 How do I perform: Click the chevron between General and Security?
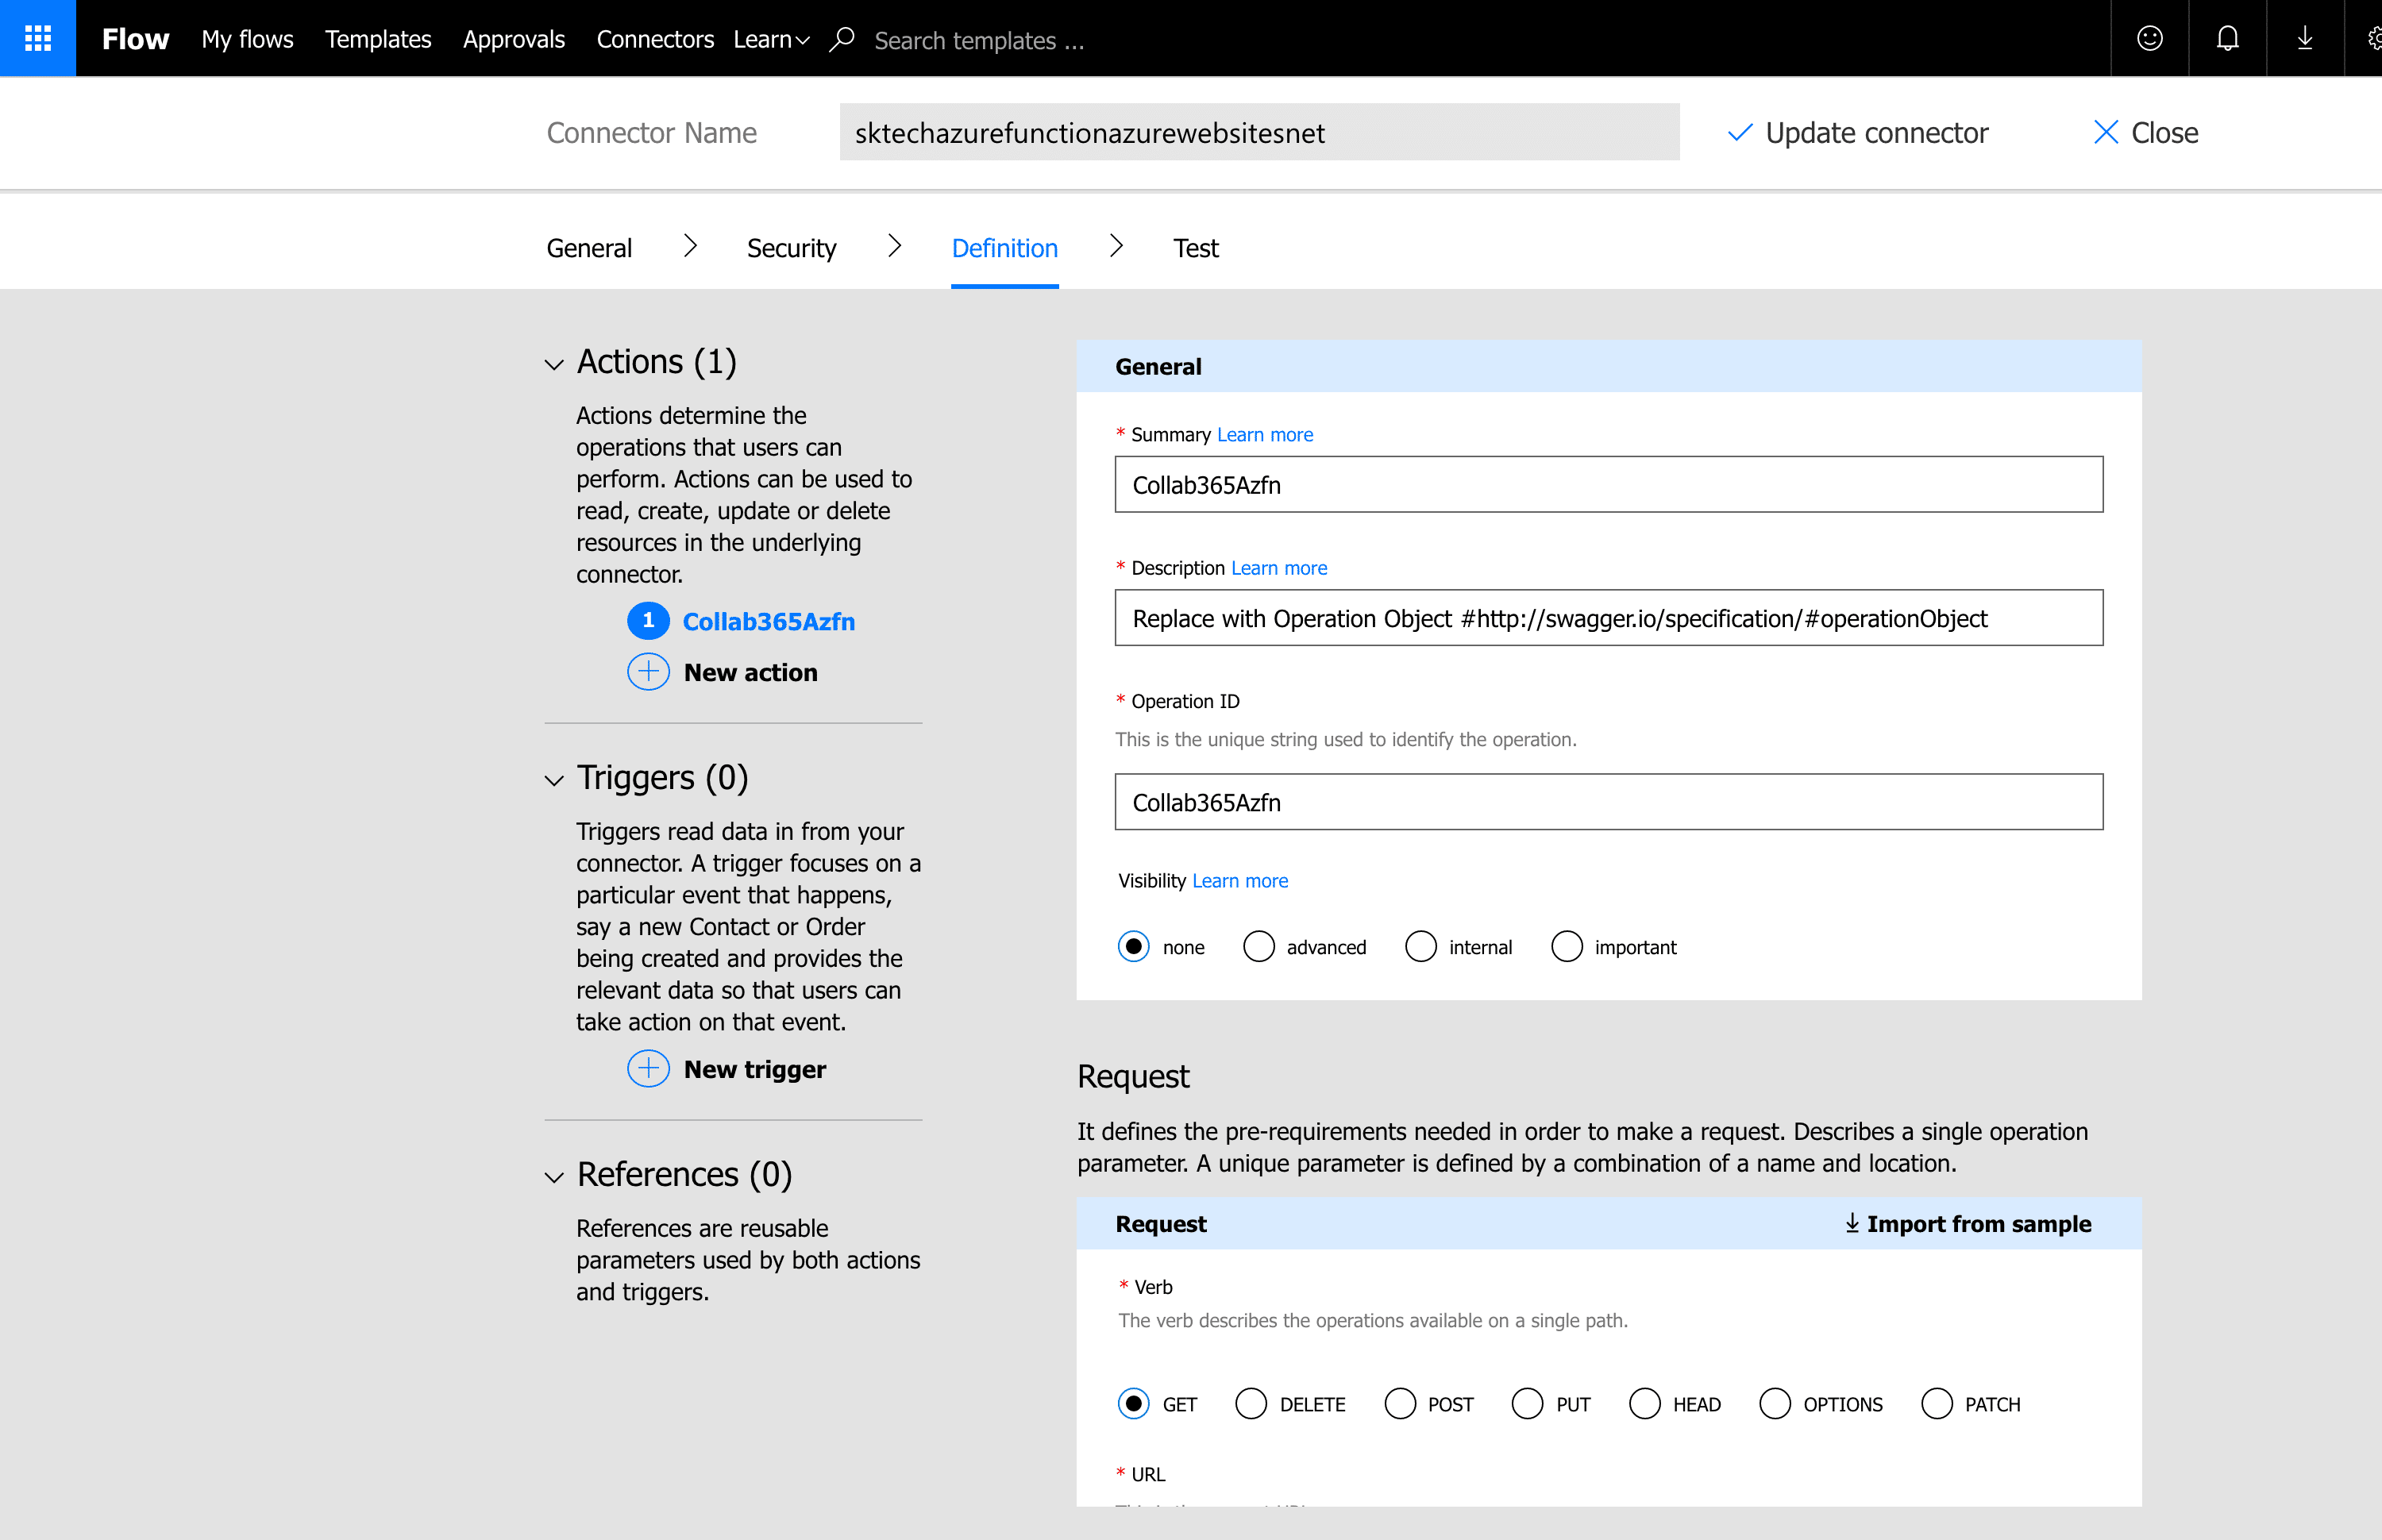click(690, 246)
